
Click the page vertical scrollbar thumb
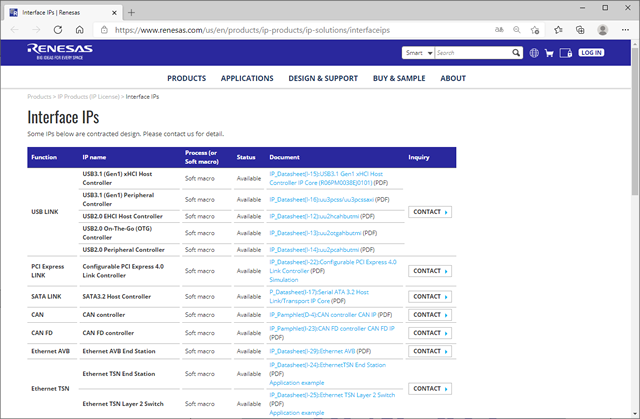(636, 122)
